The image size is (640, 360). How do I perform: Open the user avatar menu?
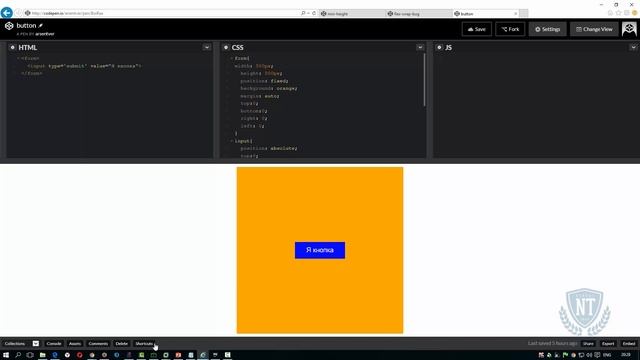[x=629, y=29]
